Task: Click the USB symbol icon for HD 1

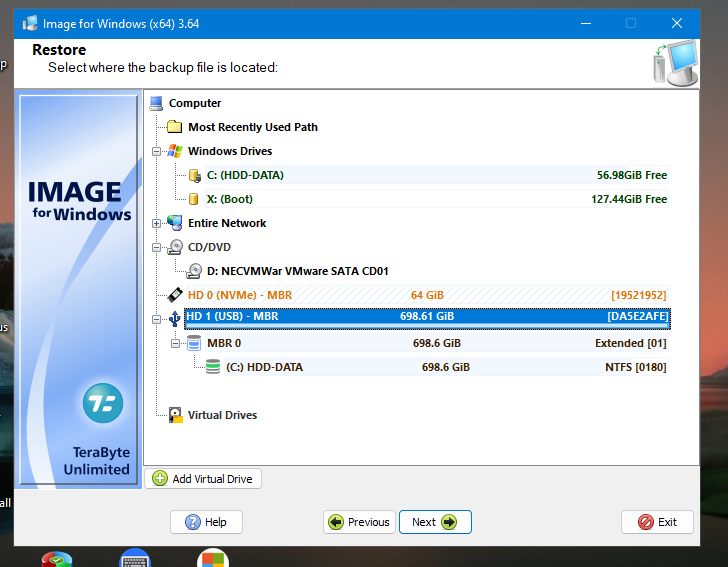Action: coord(175,319)
